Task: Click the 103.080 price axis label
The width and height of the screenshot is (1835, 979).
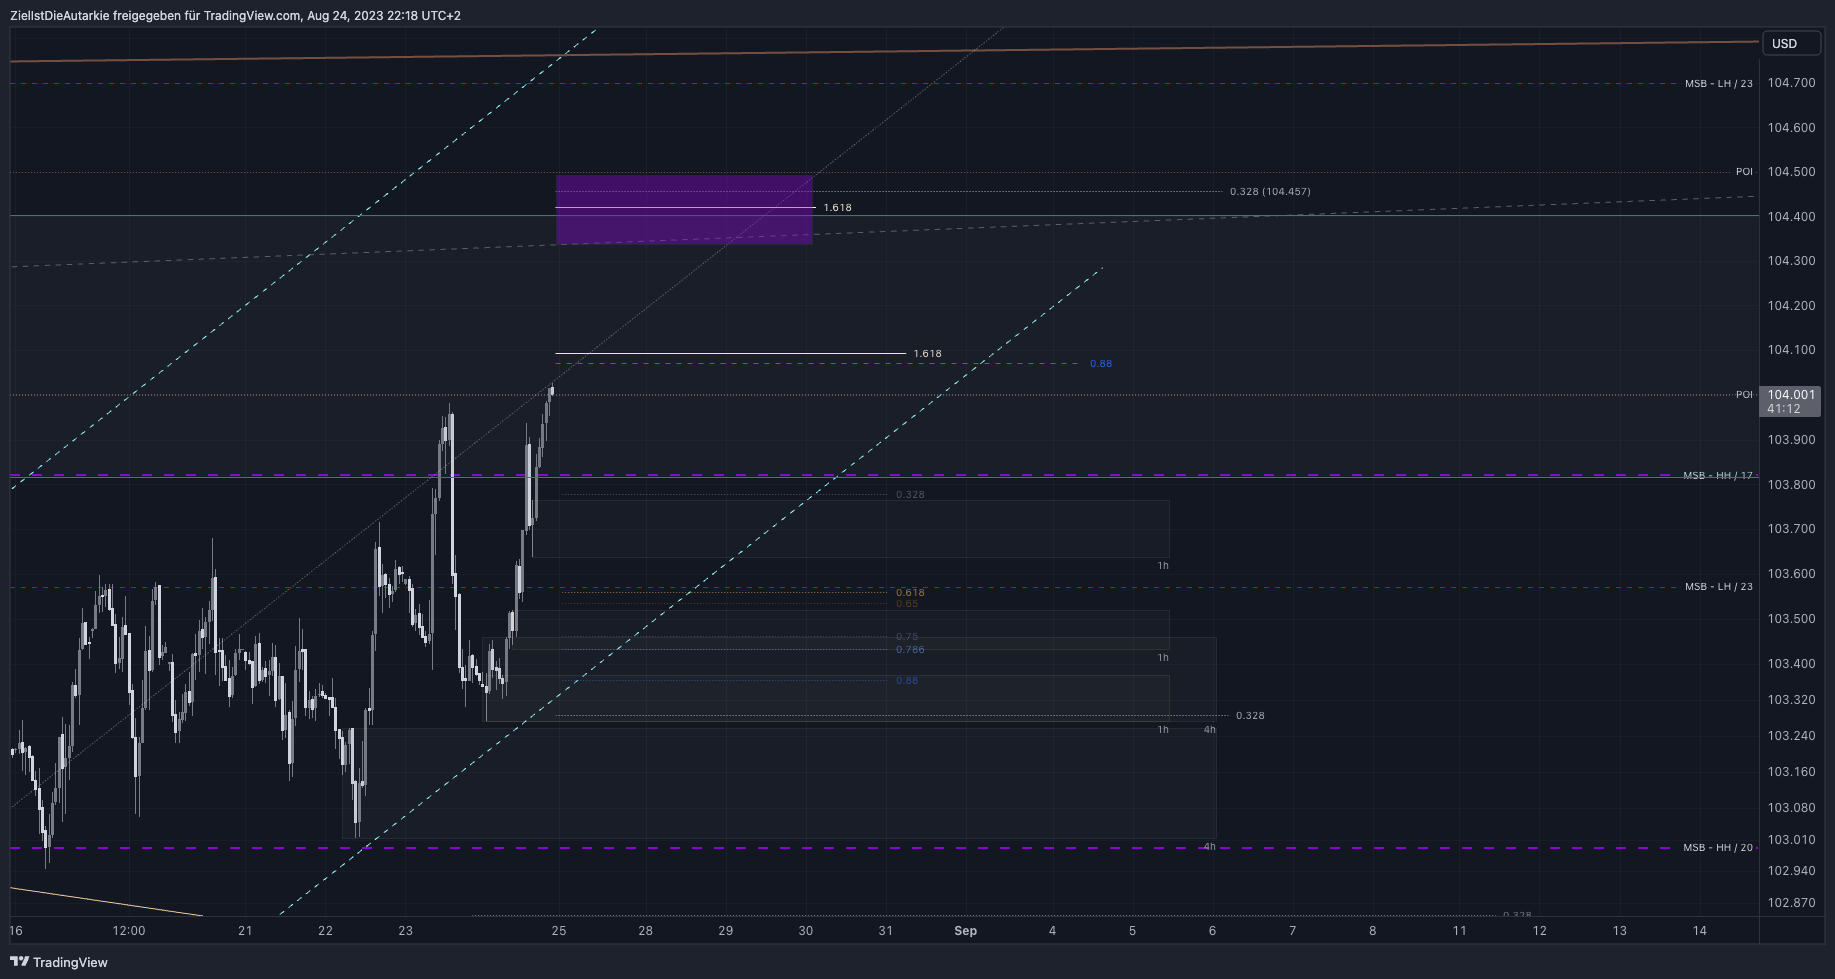Action: pos(1791,808)
